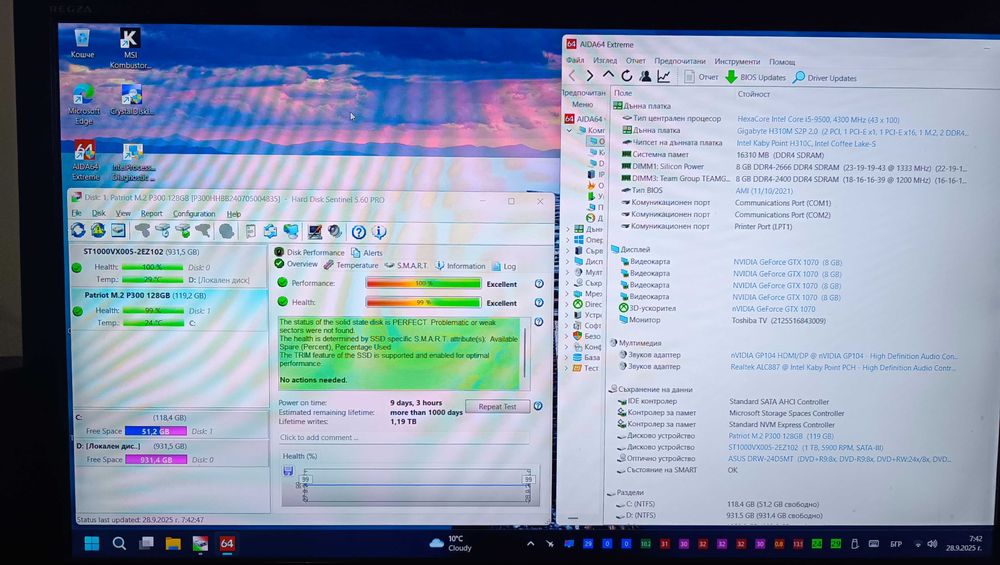Open the Disk menu in Hard Disk Sentinel
Viewport: 1000px width, 565px height.
[99, 213]
